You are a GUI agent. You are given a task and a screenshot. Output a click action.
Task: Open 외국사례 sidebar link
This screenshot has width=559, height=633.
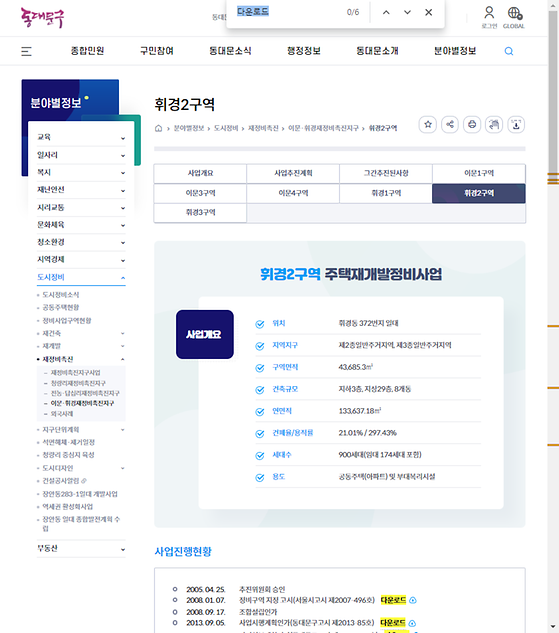tap(62, 414)
